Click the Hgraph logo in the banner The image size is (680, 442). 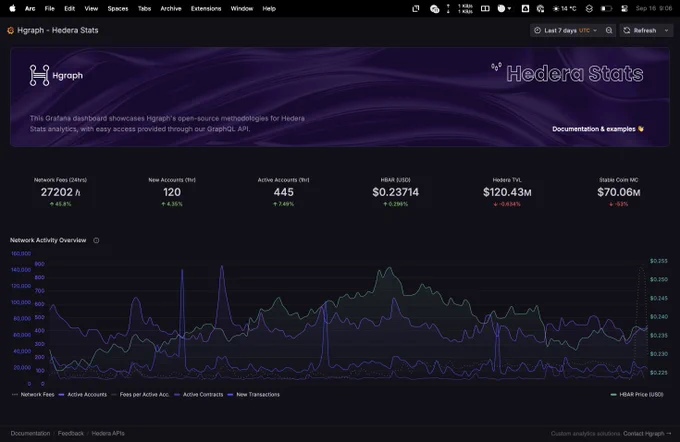coord(56,75)
